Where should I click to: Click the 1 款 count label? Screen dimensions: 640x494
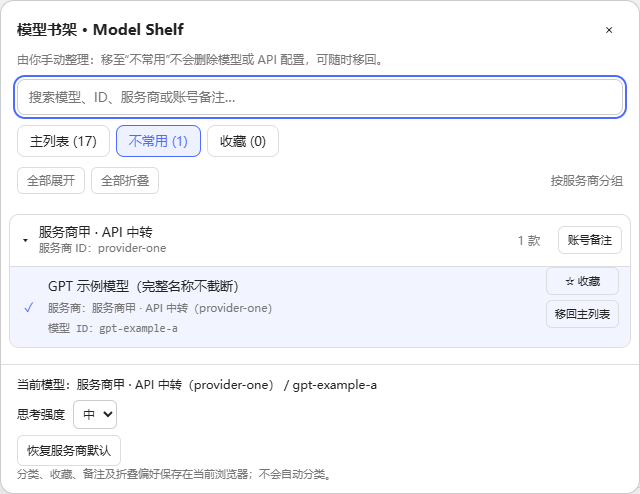point(529,240)
